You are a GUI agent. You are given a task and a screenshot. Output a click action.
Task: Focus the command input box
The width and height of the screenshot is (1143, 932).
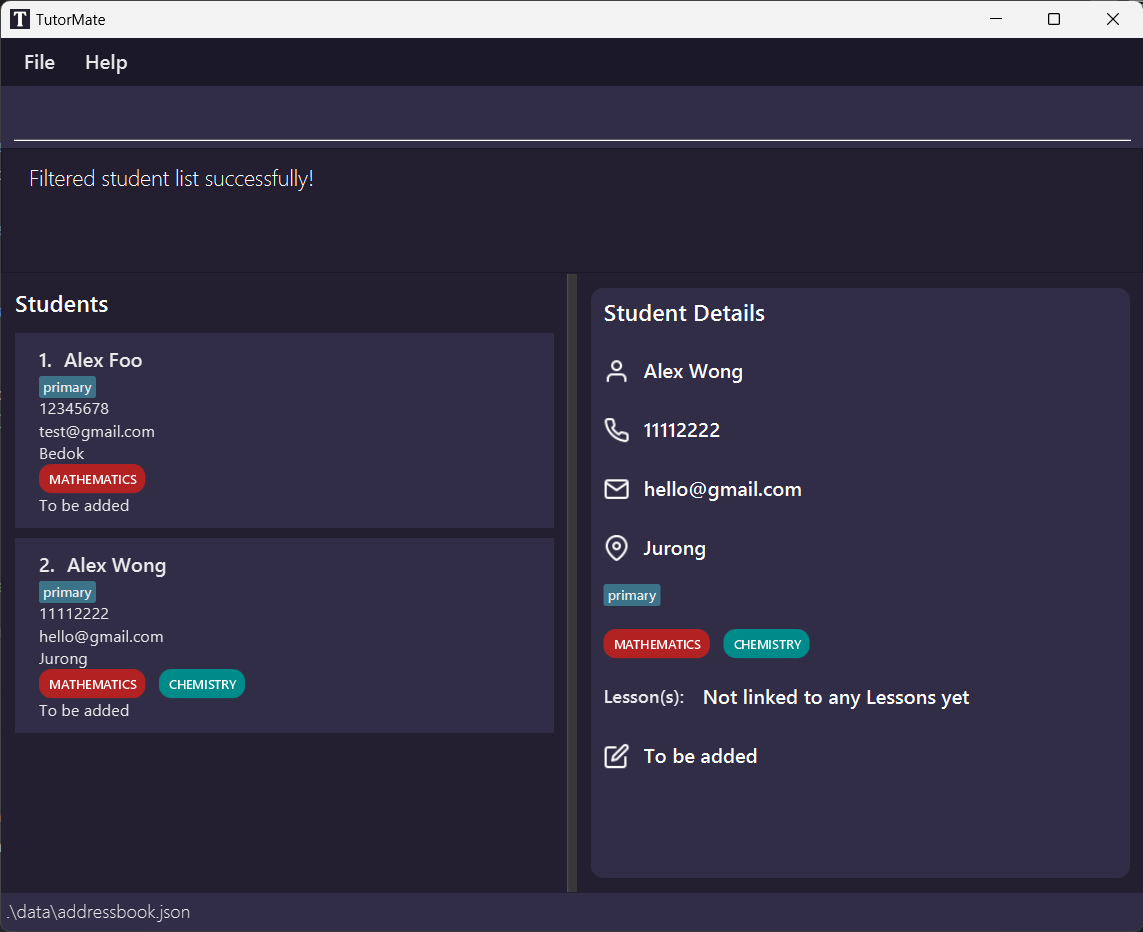(572, 118)
